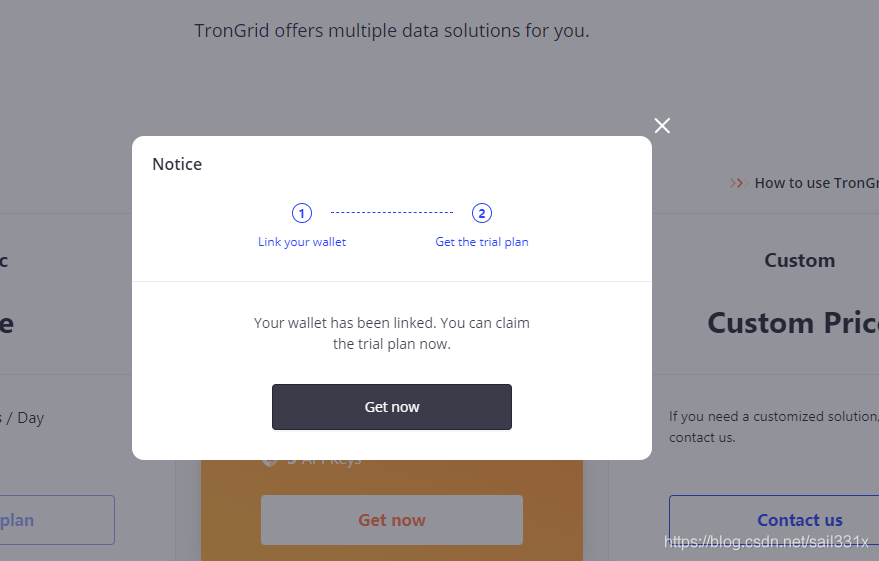The width and height of the screenshot is (879, 561).
Task: Open the "How to use TronGrid" link
Action: coord(816,183)
